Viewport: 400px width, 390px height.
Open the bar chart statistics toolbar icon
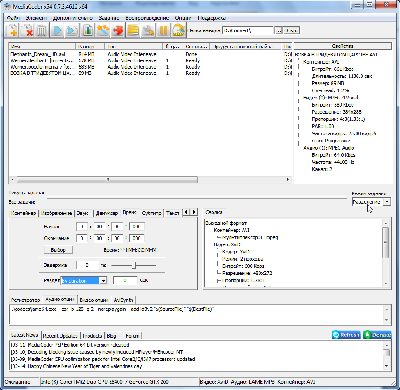tap(87, 31)
